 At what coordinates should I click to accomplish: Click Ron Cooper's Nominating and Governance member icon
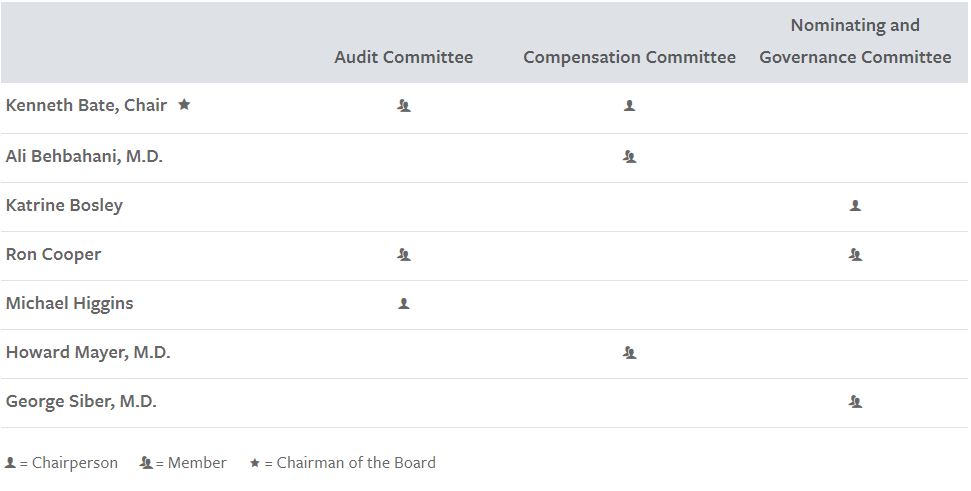tap(855, 254)
